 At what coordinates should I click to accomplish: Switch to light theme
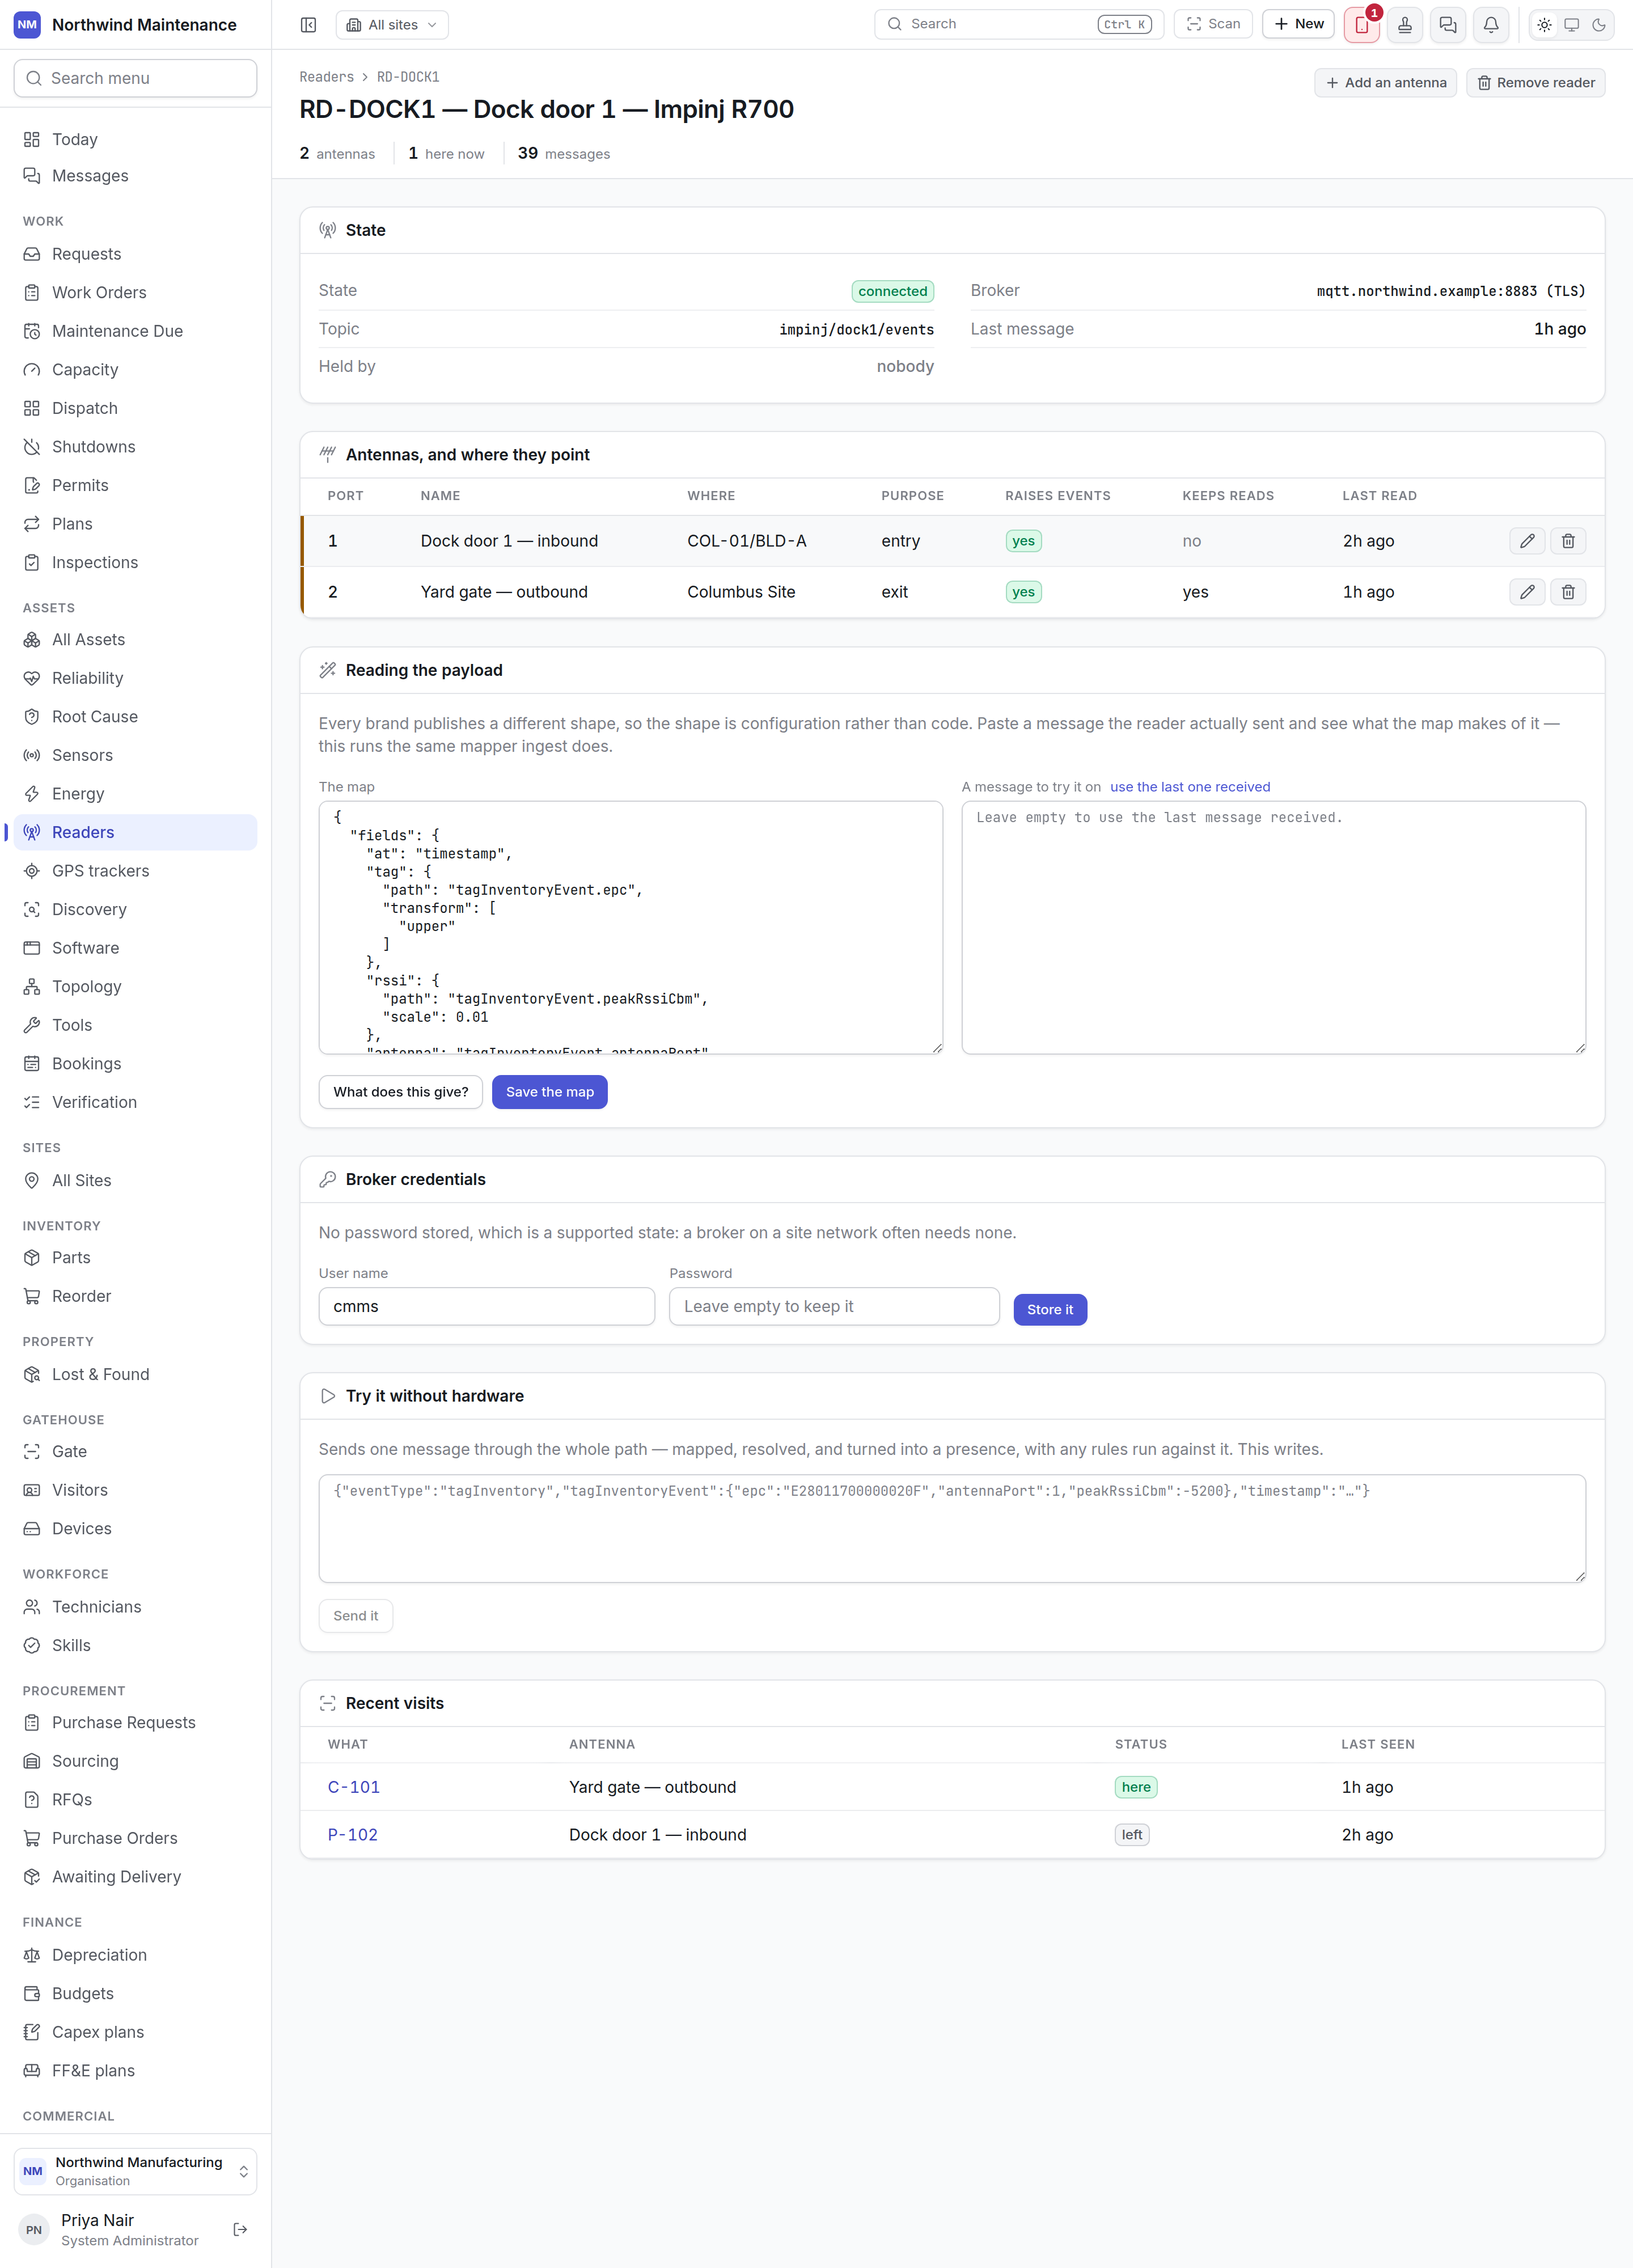pos(1545,25)
